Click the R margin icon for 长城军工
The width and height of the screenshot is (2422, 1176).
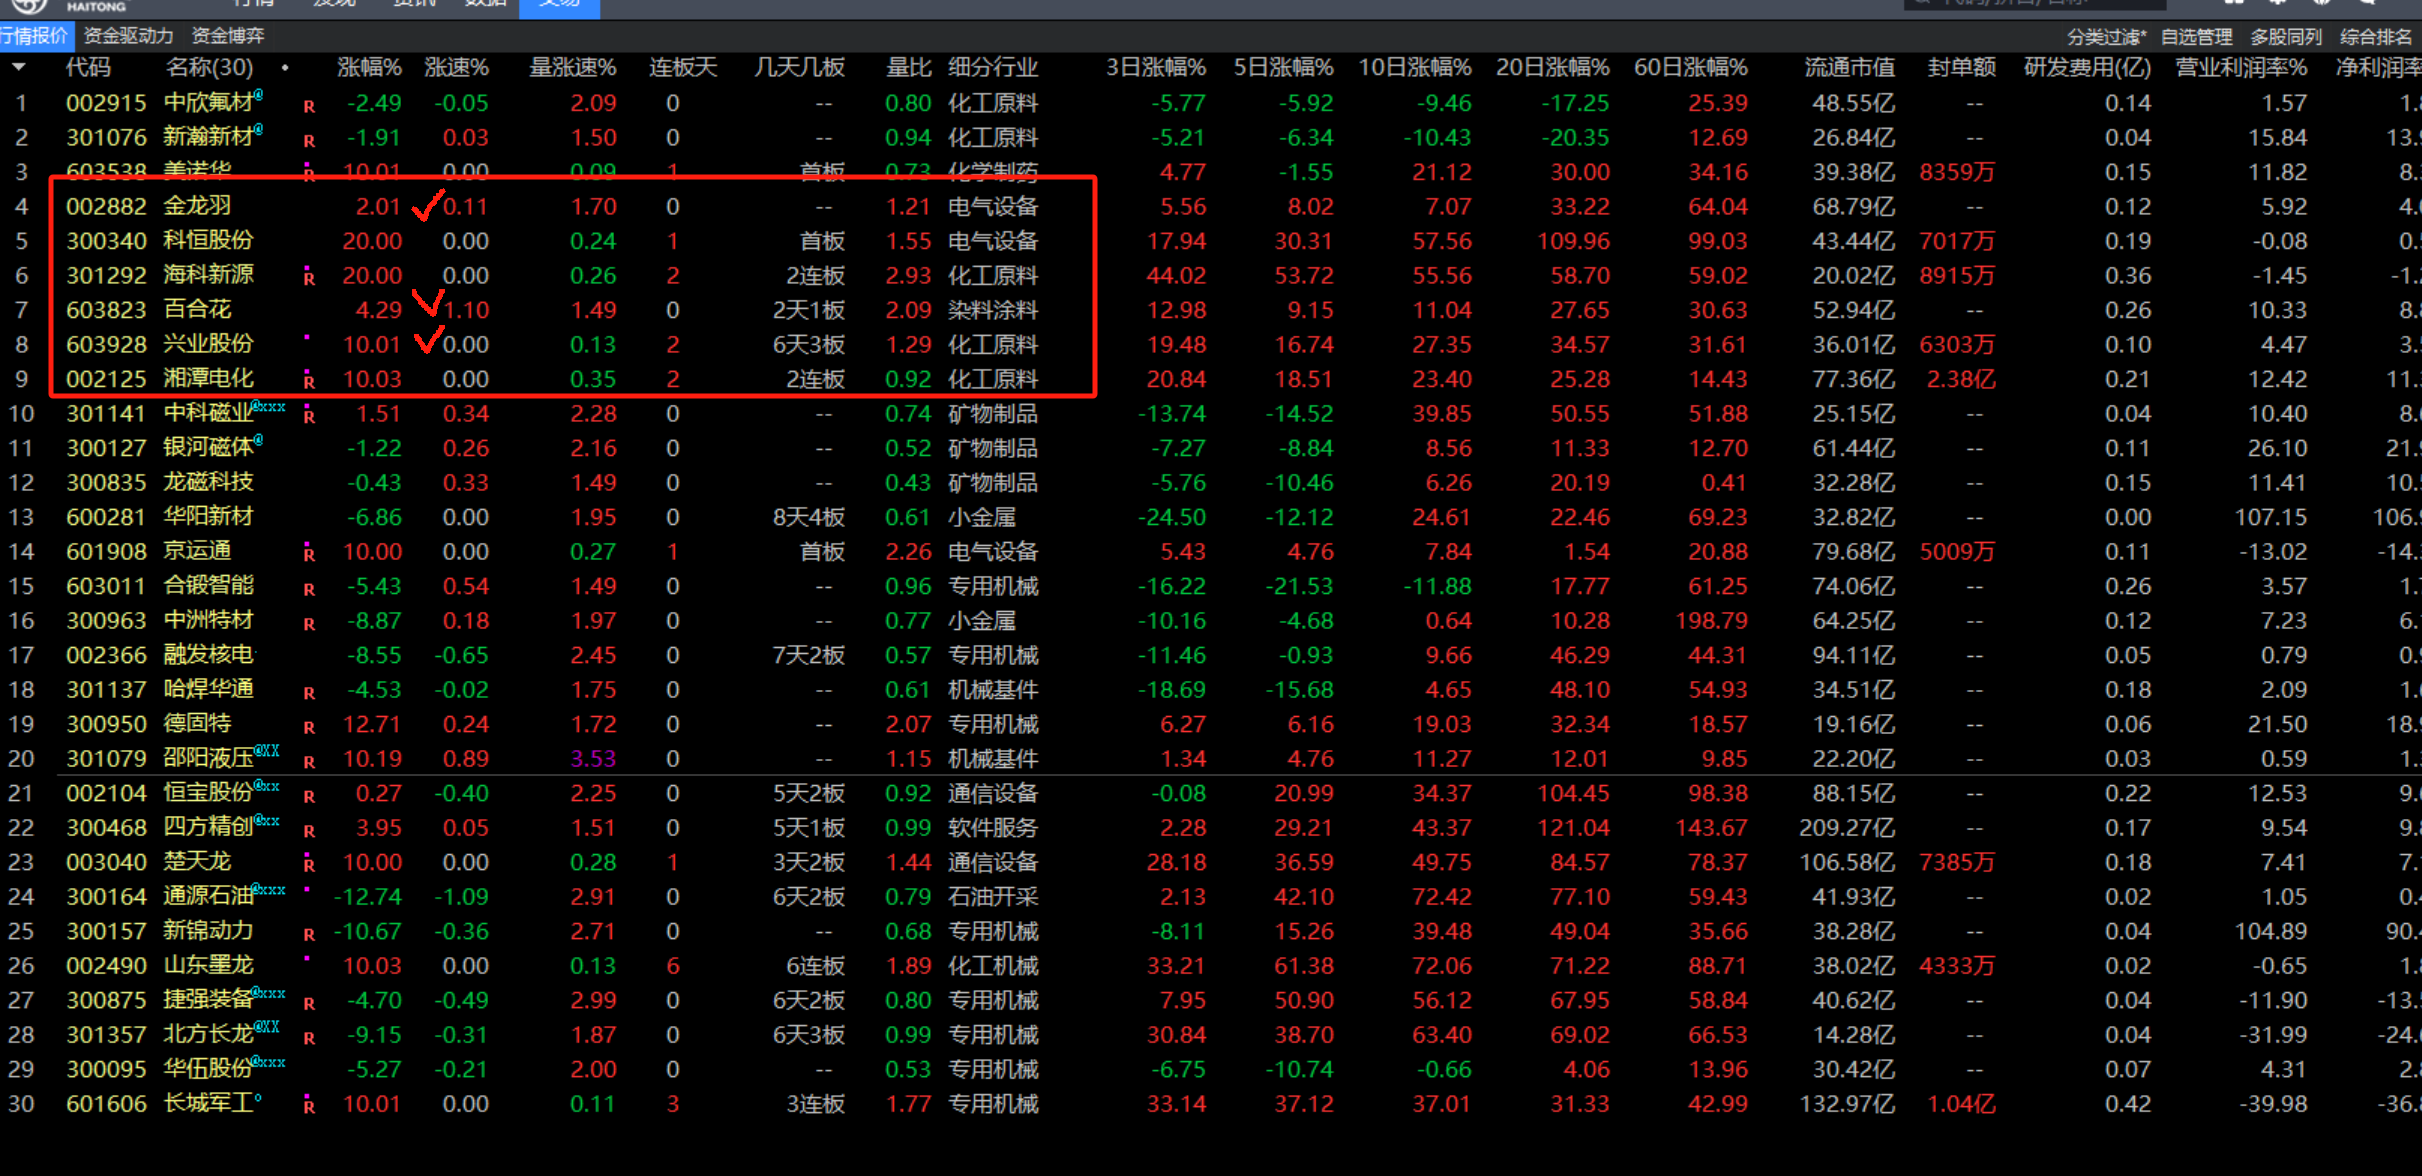pos(309,1106)
